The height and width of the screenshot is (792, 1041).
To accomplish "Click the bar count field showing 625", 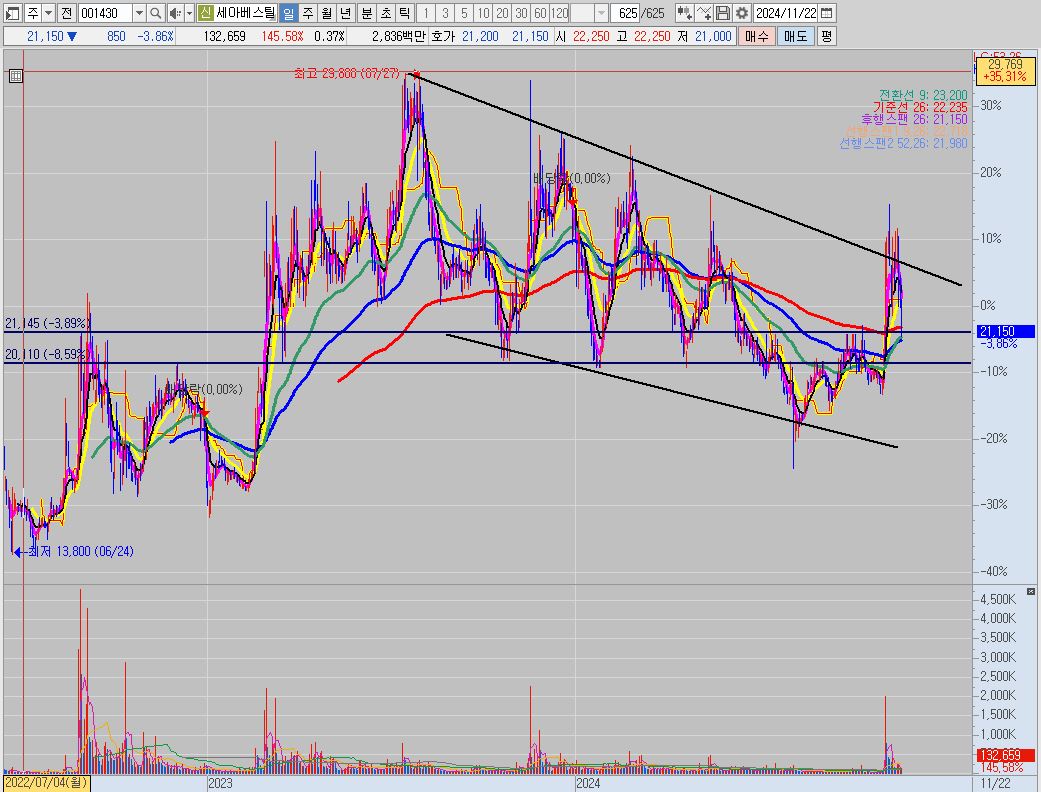I will pos(624,13).
